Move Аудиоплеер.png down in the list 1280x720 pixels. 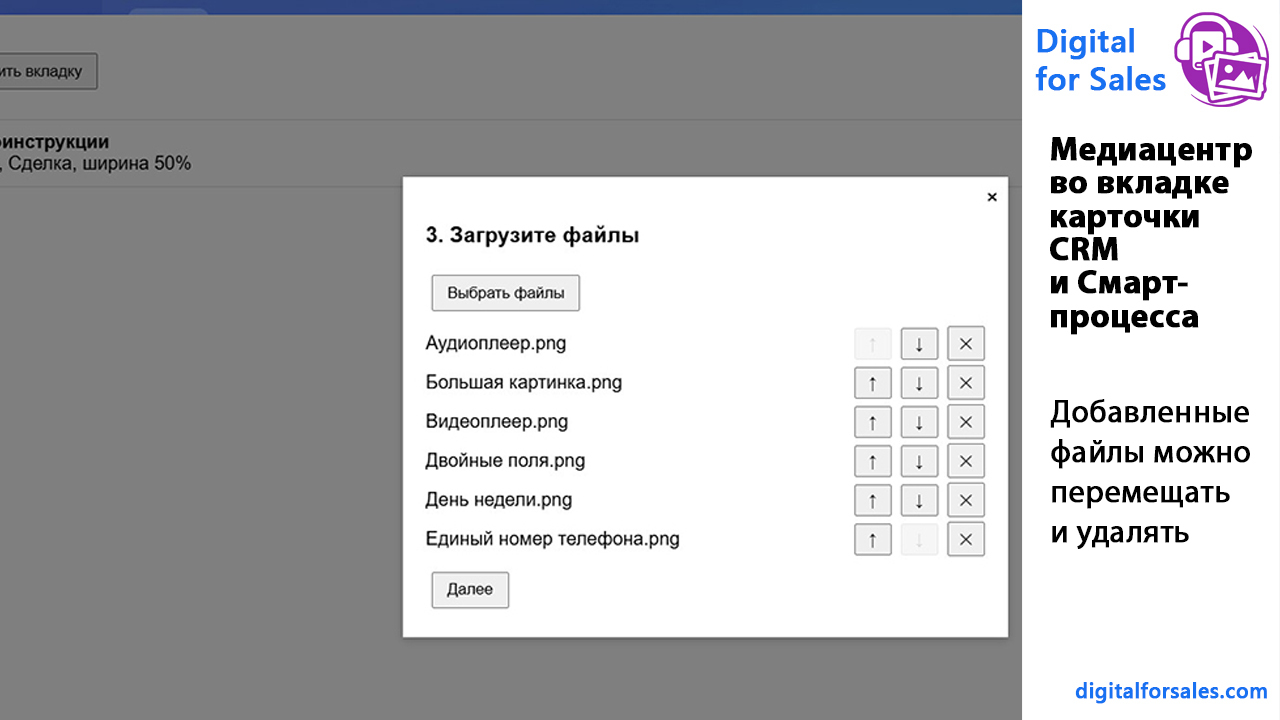point(919,343)
